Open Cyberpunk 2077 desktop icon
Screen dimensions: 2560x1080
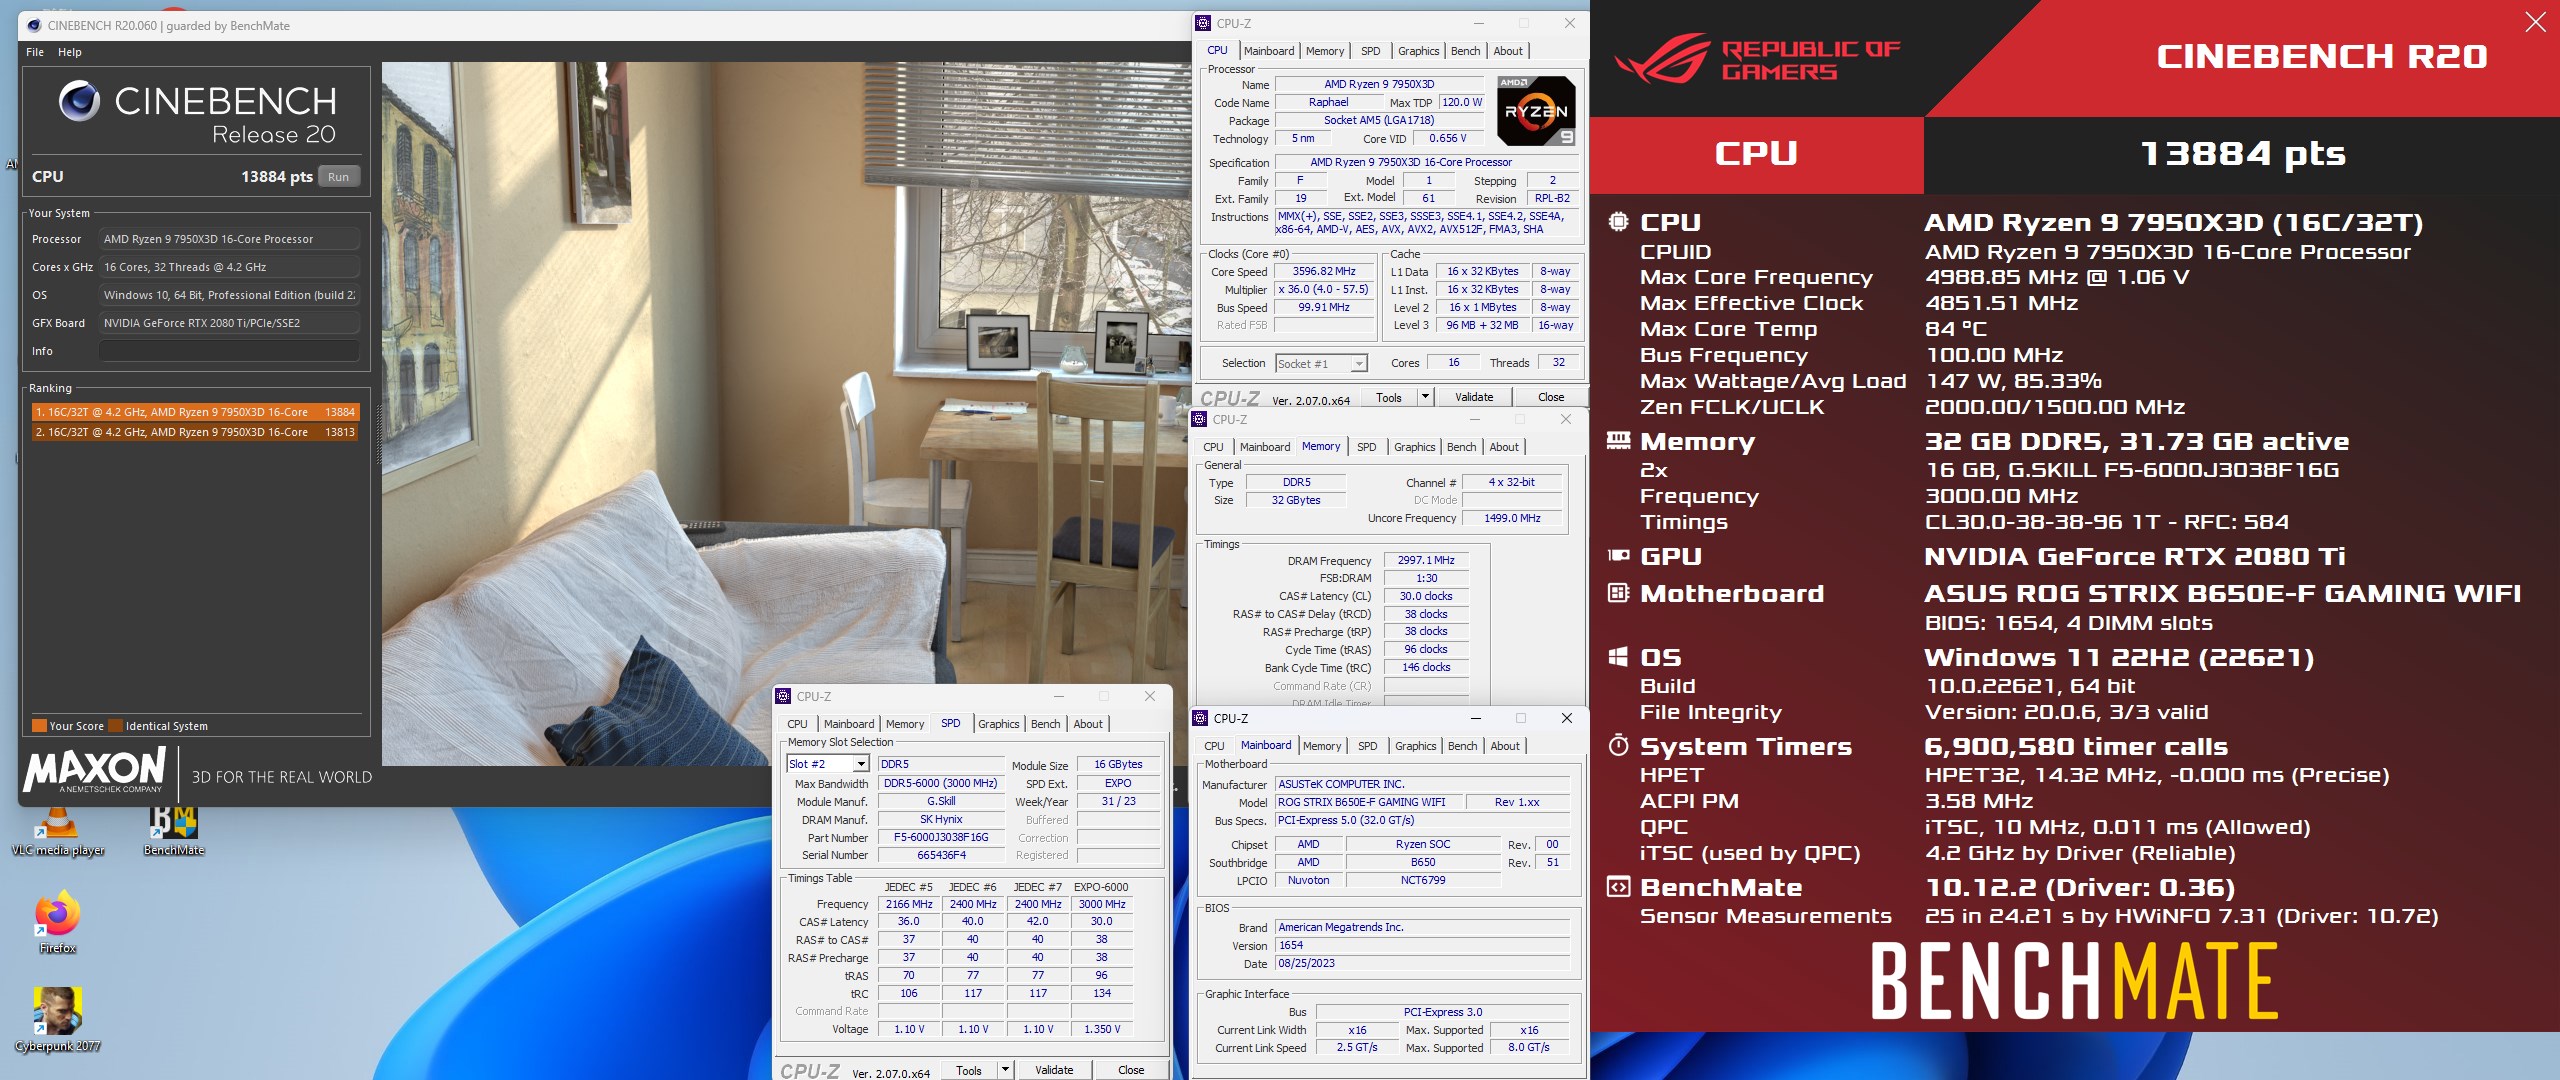click(57, 1019)
